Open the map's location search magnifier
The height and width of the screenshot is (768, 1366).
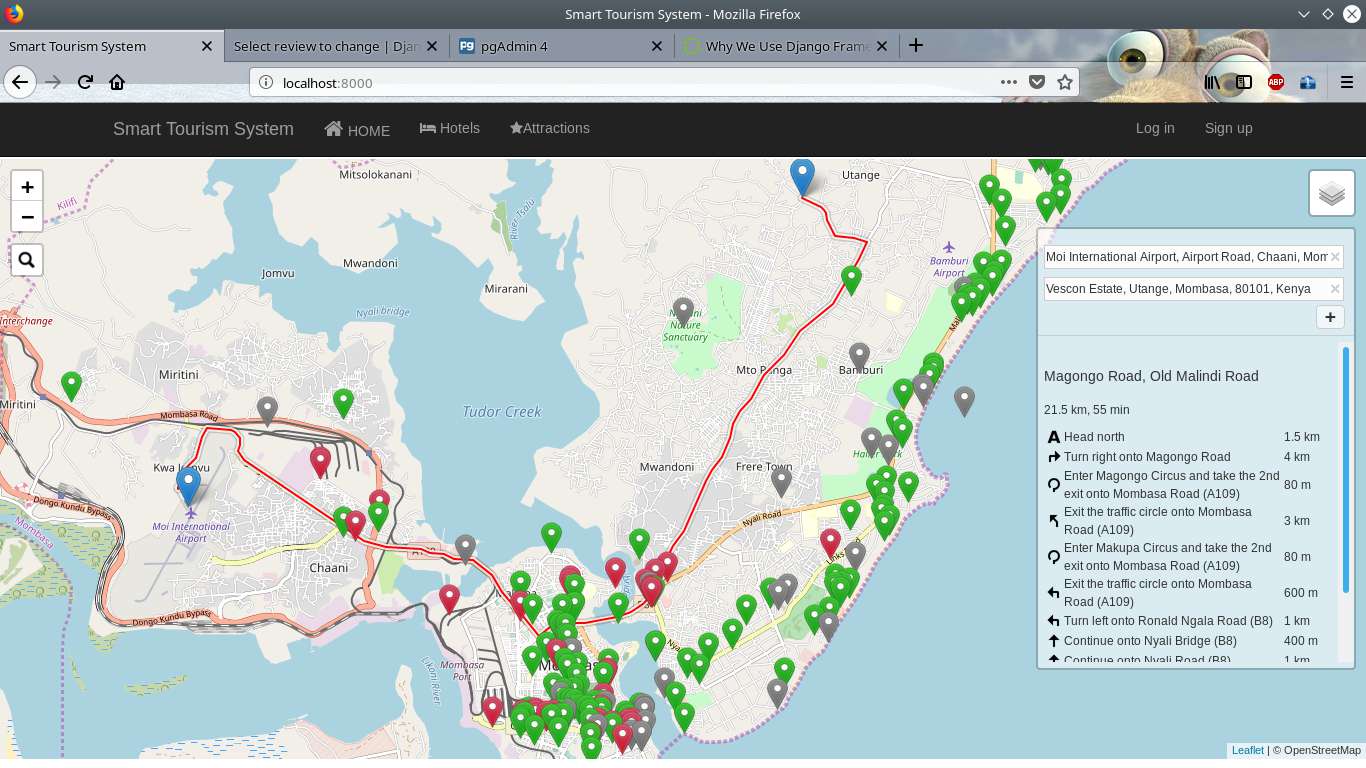point(27,259)
